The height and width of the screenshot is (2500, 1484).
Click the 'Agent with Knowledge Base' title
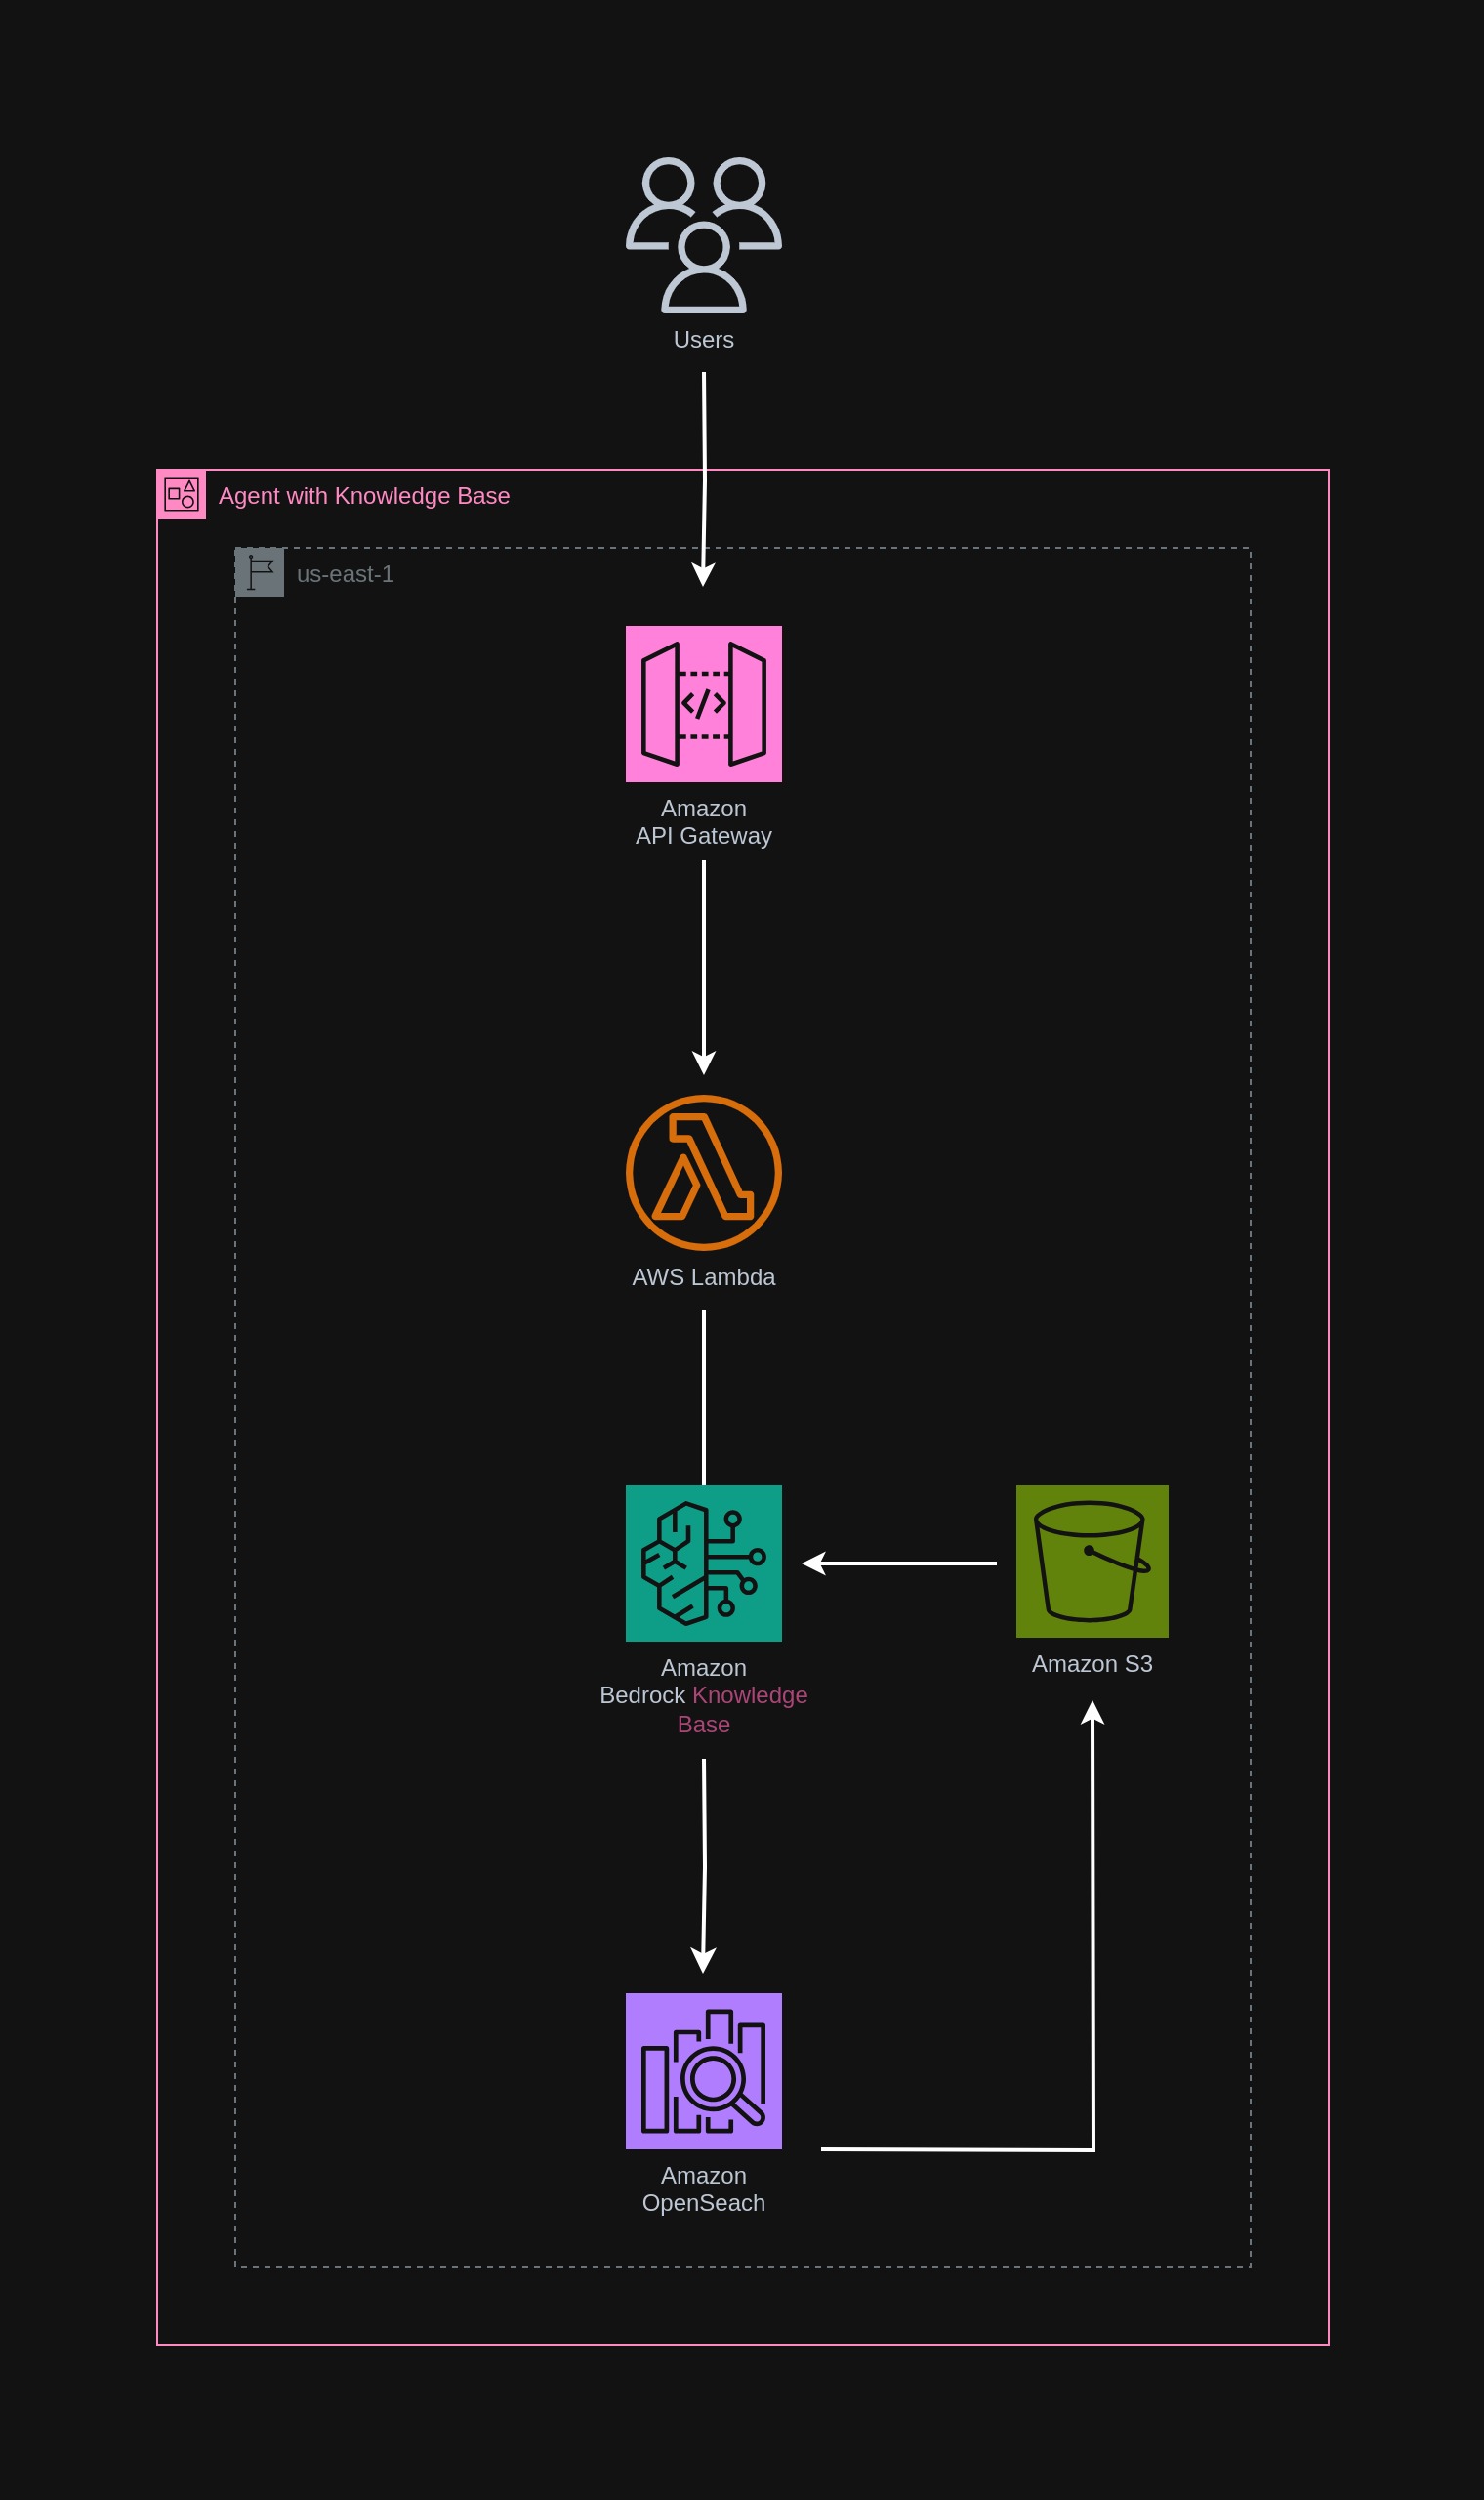(x=364, y=496)
